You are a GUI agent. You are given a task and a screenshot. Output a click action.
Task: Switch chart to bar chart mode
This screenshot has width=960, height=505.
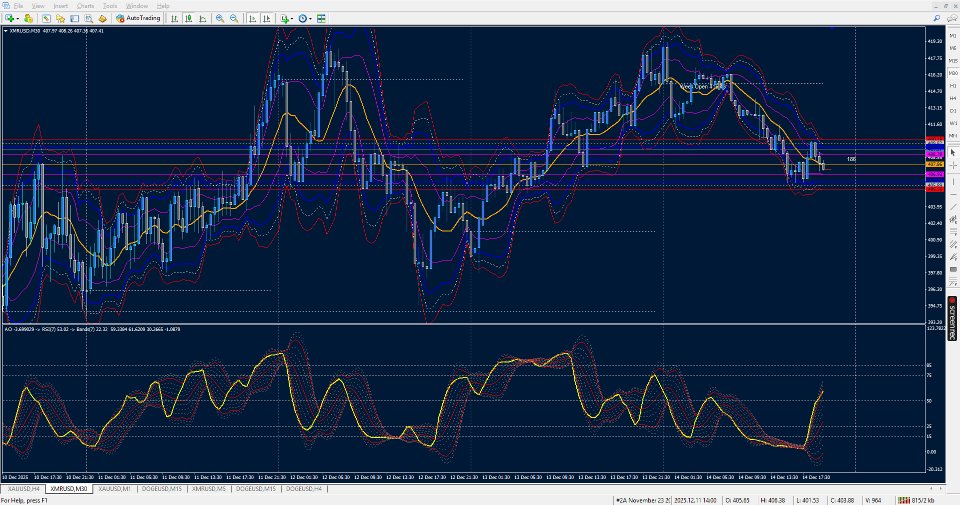pyautogui.click(x=174, y=18)
